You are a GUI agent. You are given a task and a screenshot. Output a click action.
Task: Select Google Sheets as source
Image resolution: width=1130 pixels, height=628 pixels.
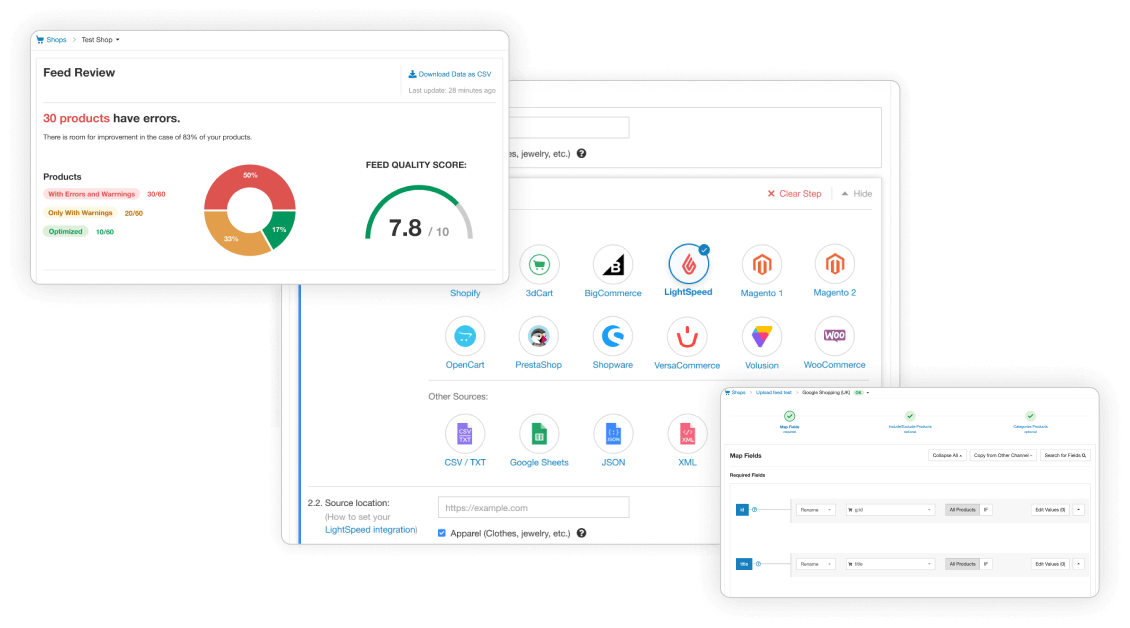[x=539, y=434]
